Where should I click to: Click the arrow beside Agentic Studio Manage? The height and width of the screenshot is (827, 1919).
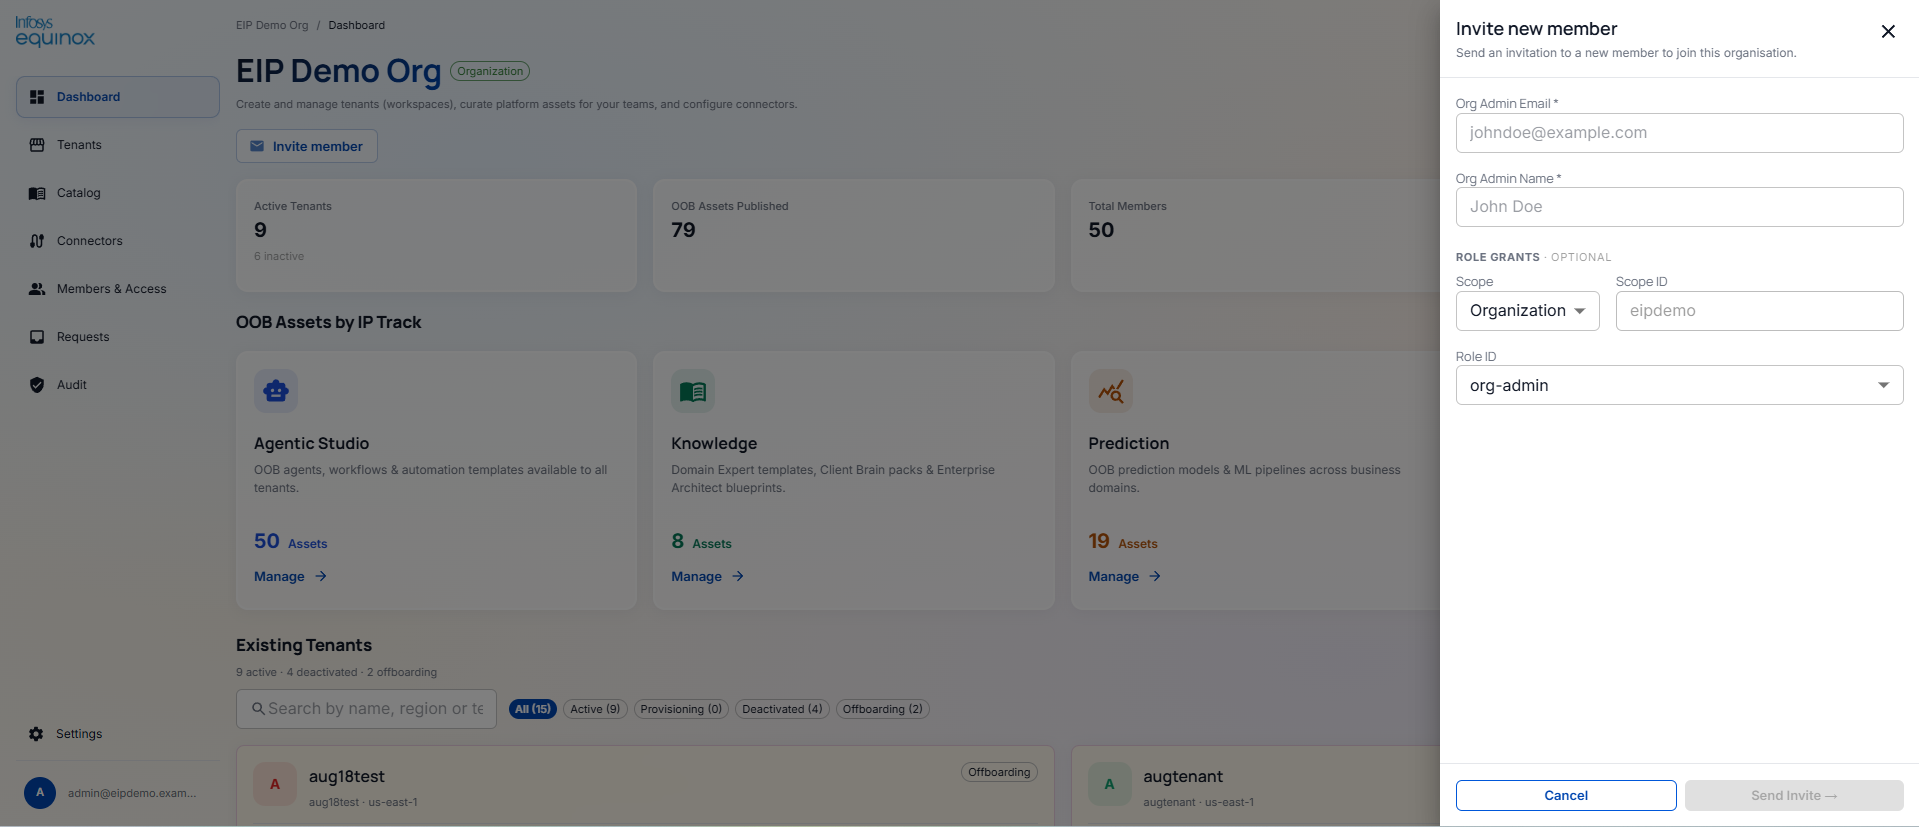tap(321, 577)
